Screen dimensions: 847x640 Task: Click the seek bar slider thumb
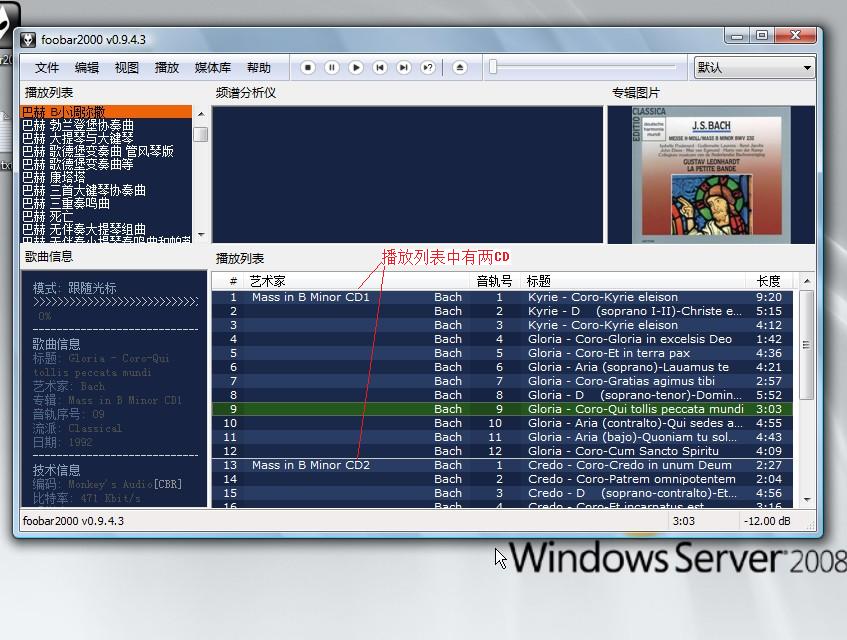(x=493, y=67)
